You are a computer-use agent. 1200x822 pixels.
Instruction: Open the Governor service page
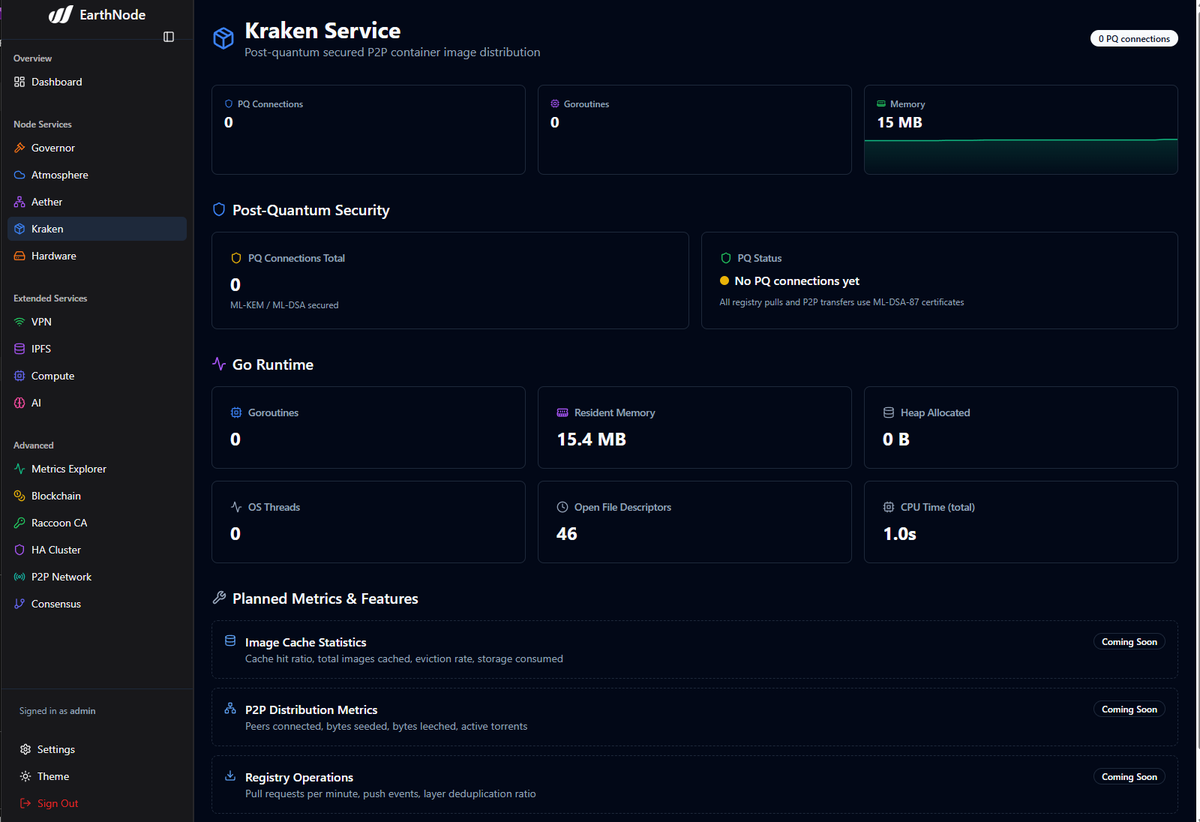click(x=96, y=148)
